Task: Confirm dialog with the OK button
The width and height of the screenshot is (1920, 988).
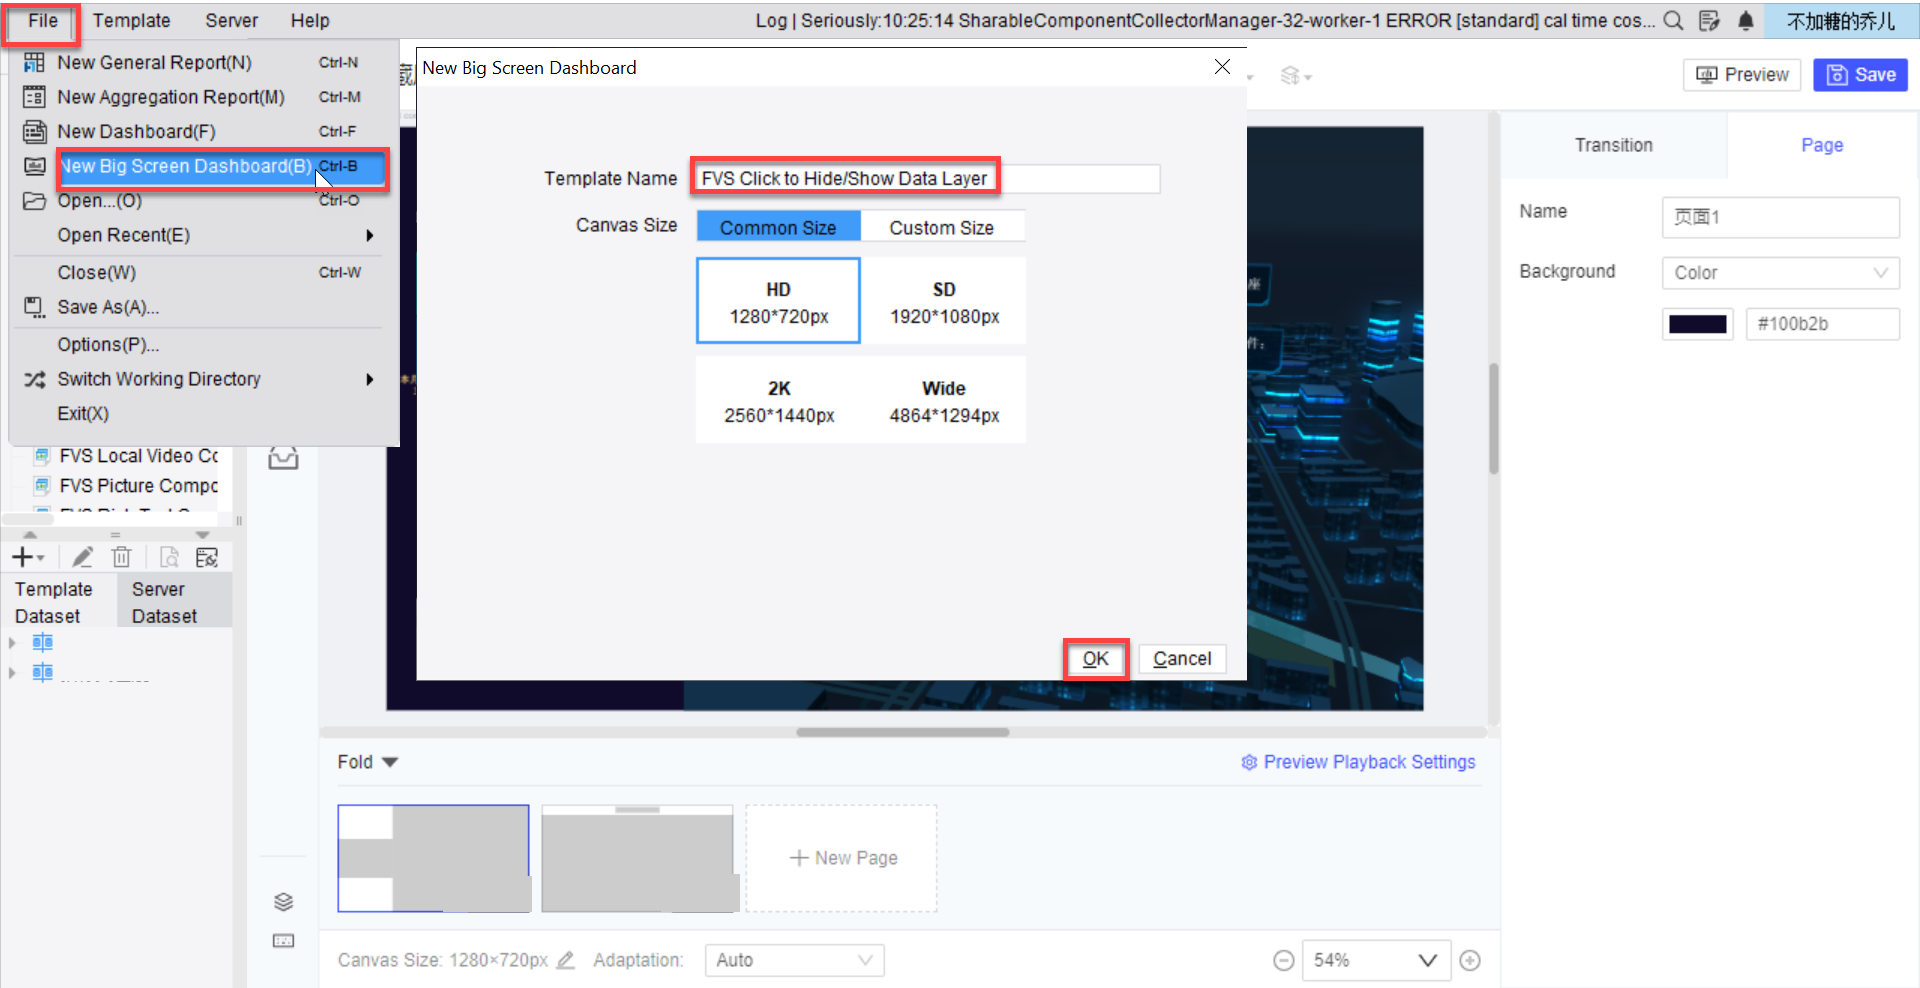Action: click(1095, 659)
